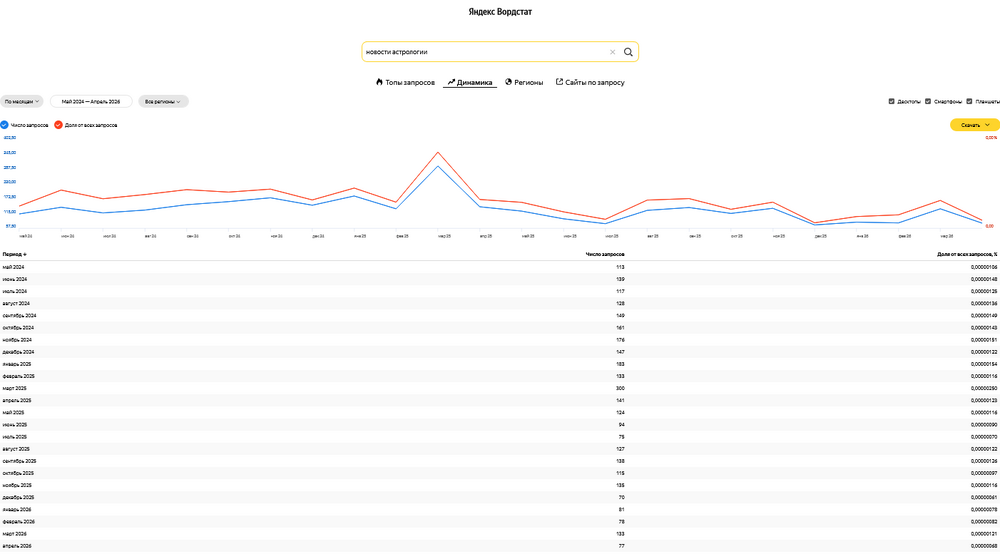Click the share percentage value for май 2024
Viewport: 1000px width, 559px height.
(984, 267)
